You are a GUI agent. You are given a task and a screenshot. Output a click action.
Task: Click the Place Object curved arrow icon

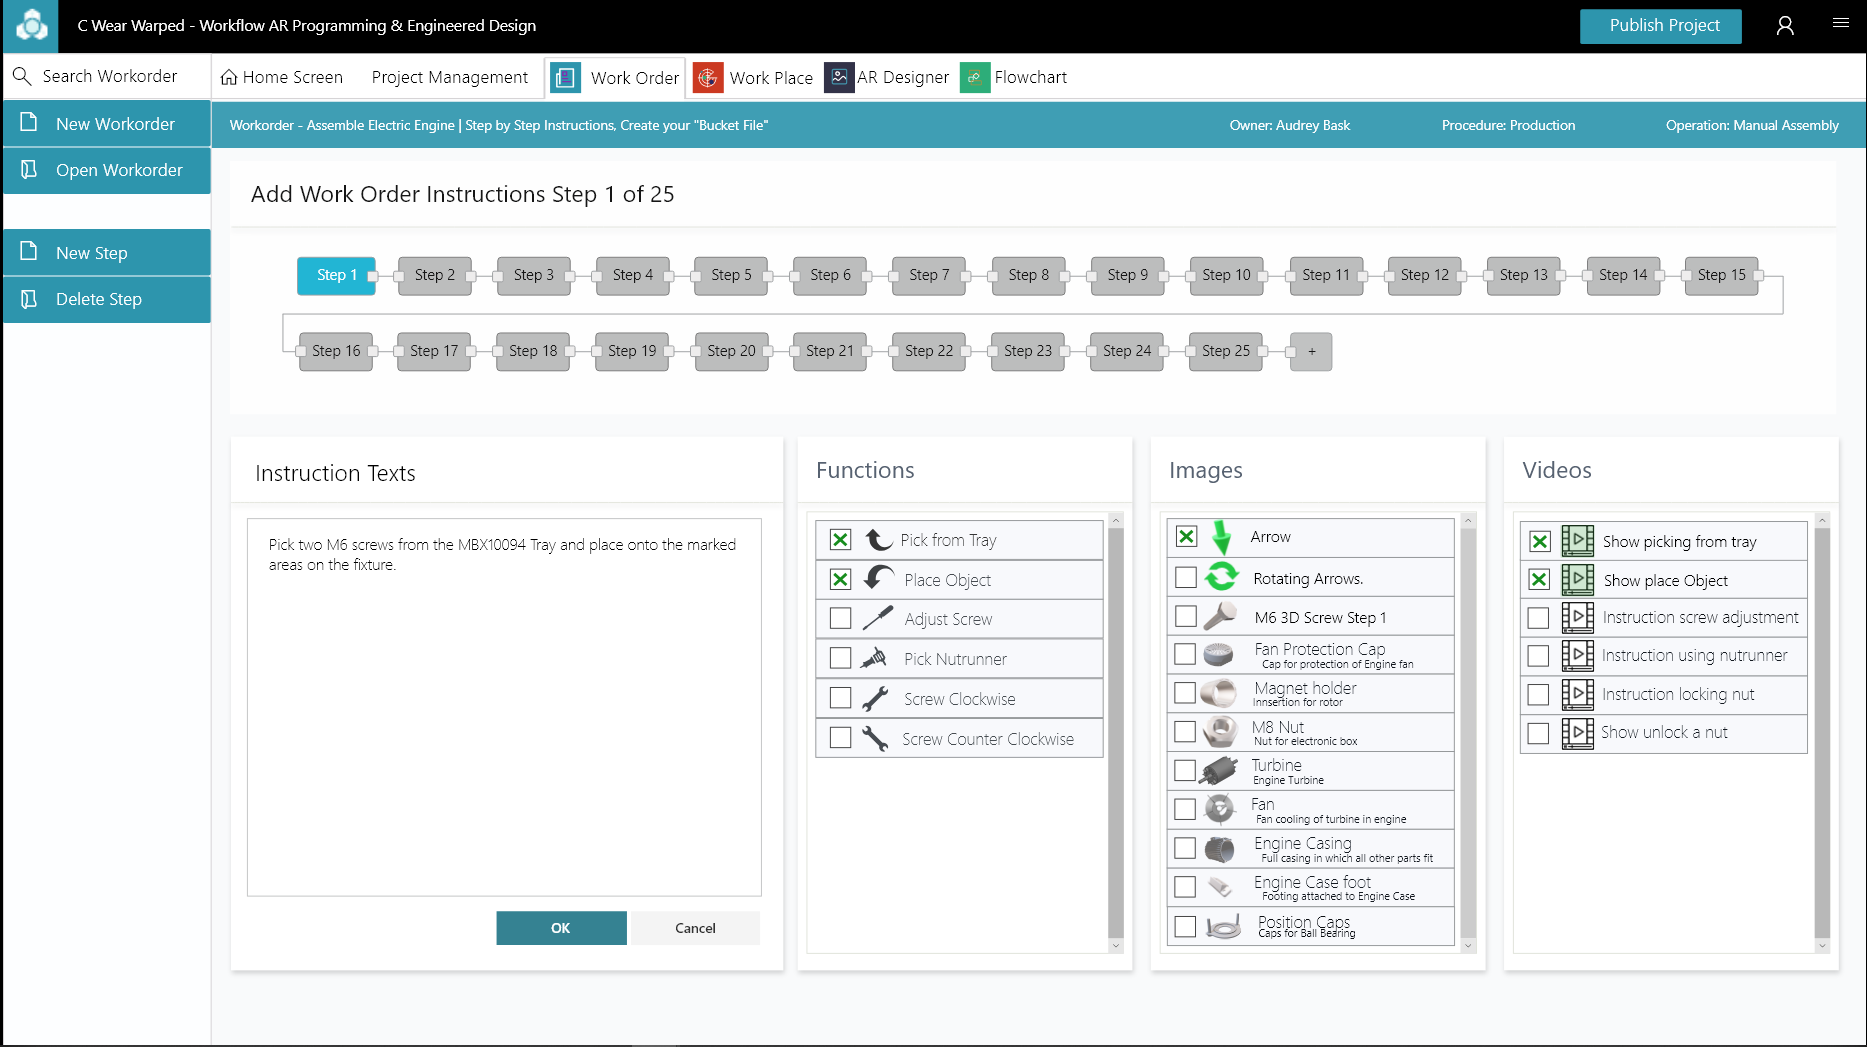879,579
